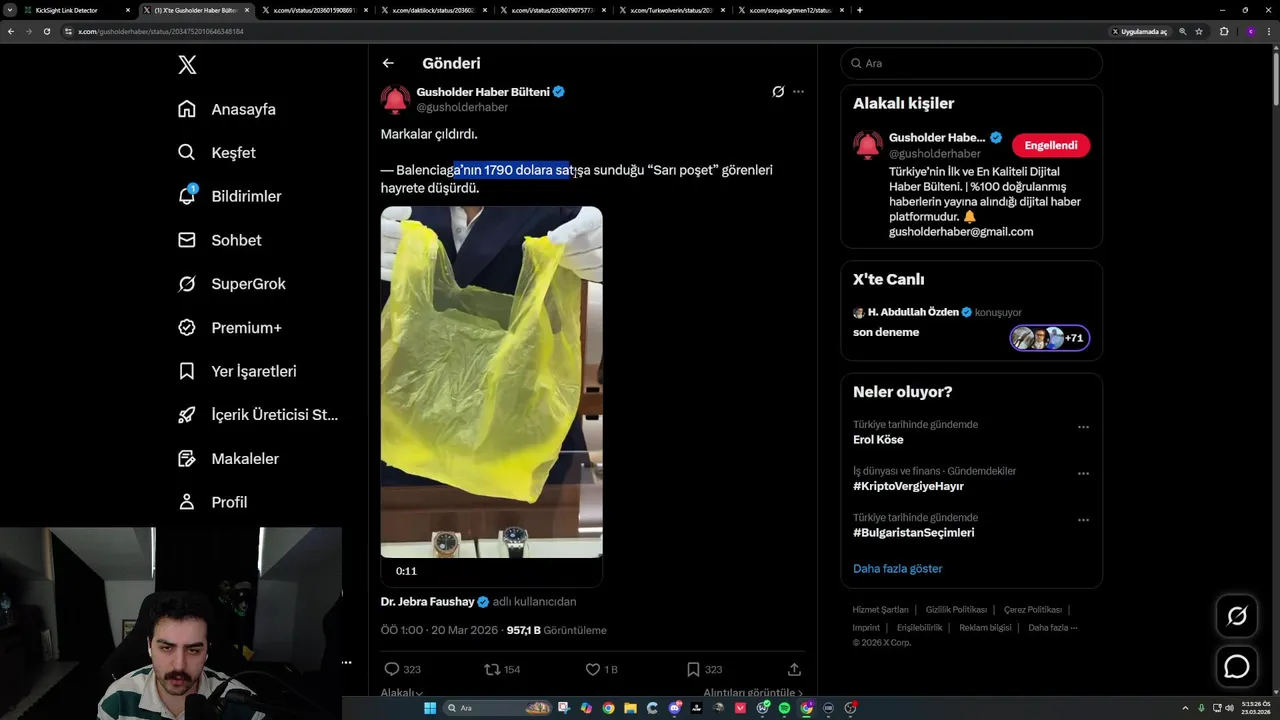Click Alıntıları görüntüle link
Image resolution: width=1280 pixels, height=720 pixels.
pyautogui.click(x=753, y=693)
